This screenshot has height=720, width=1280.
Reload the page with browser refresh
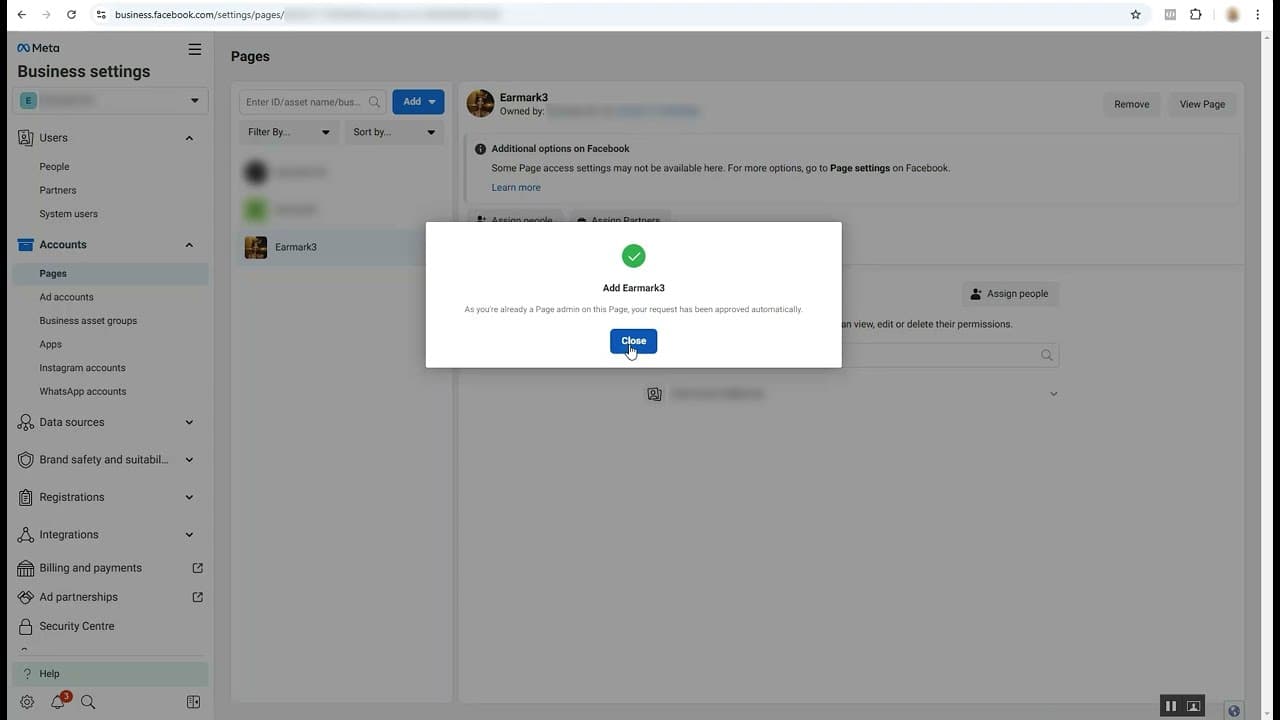(71, 15)
